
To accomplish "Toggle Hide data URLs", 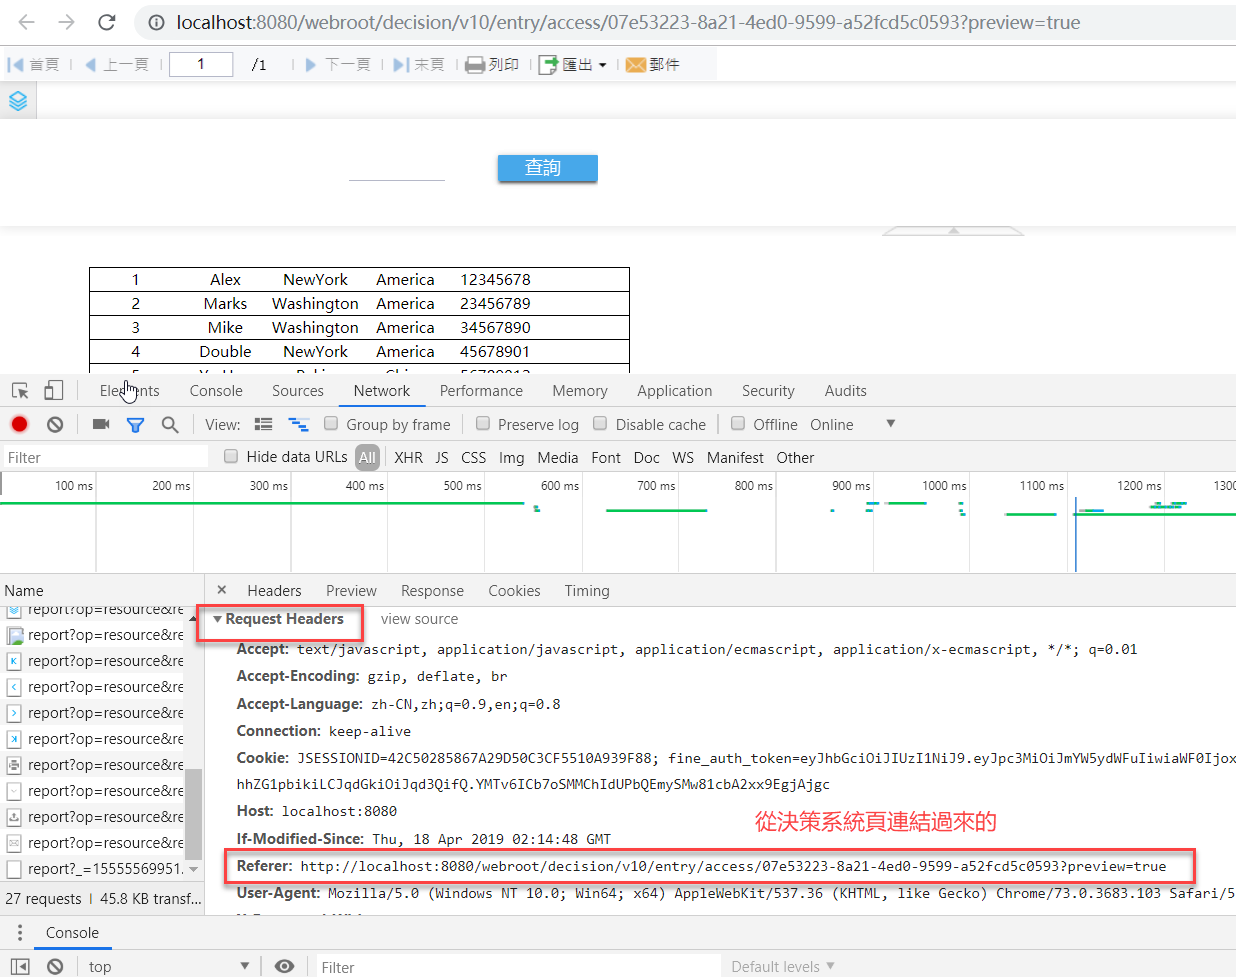I will pos(230,457).
